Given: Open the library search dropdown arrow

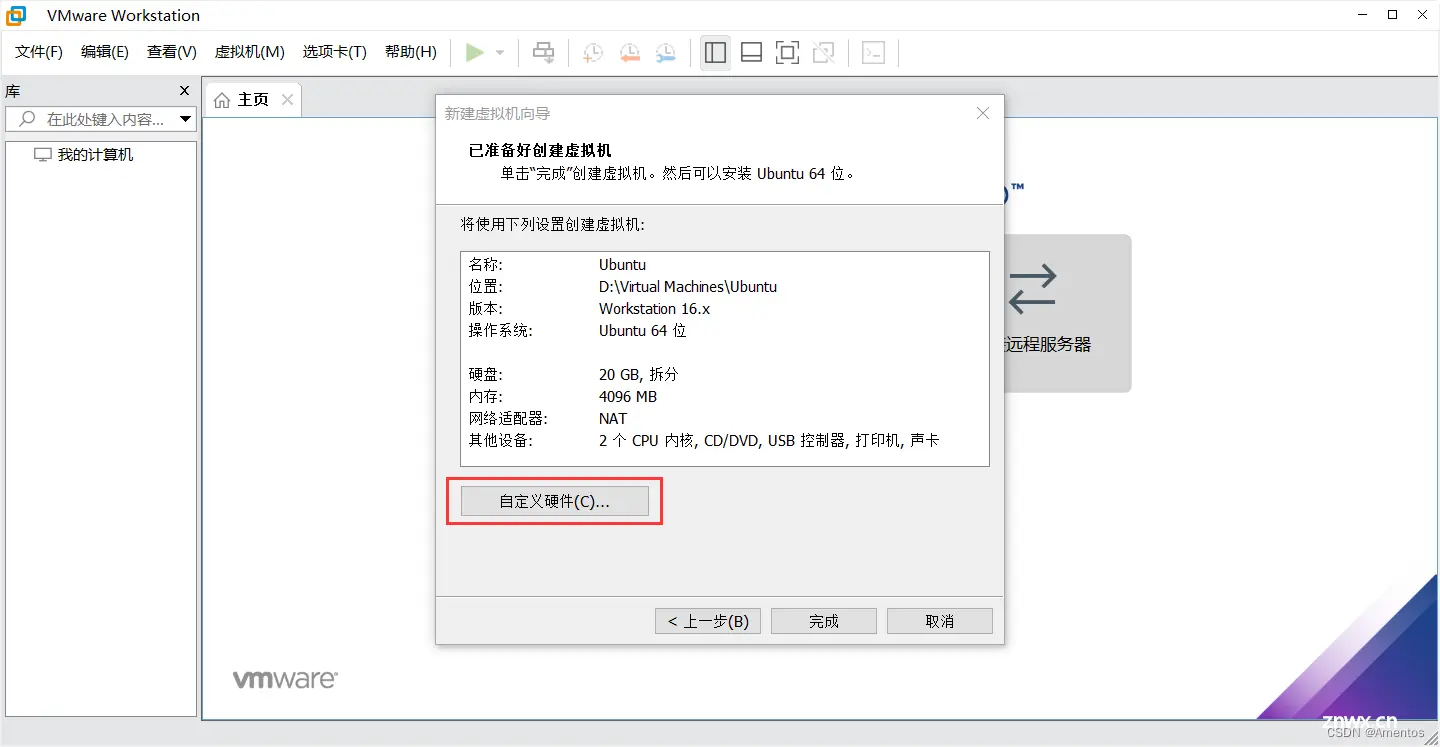Looking at the screenshot, I should tap(185, 119).
